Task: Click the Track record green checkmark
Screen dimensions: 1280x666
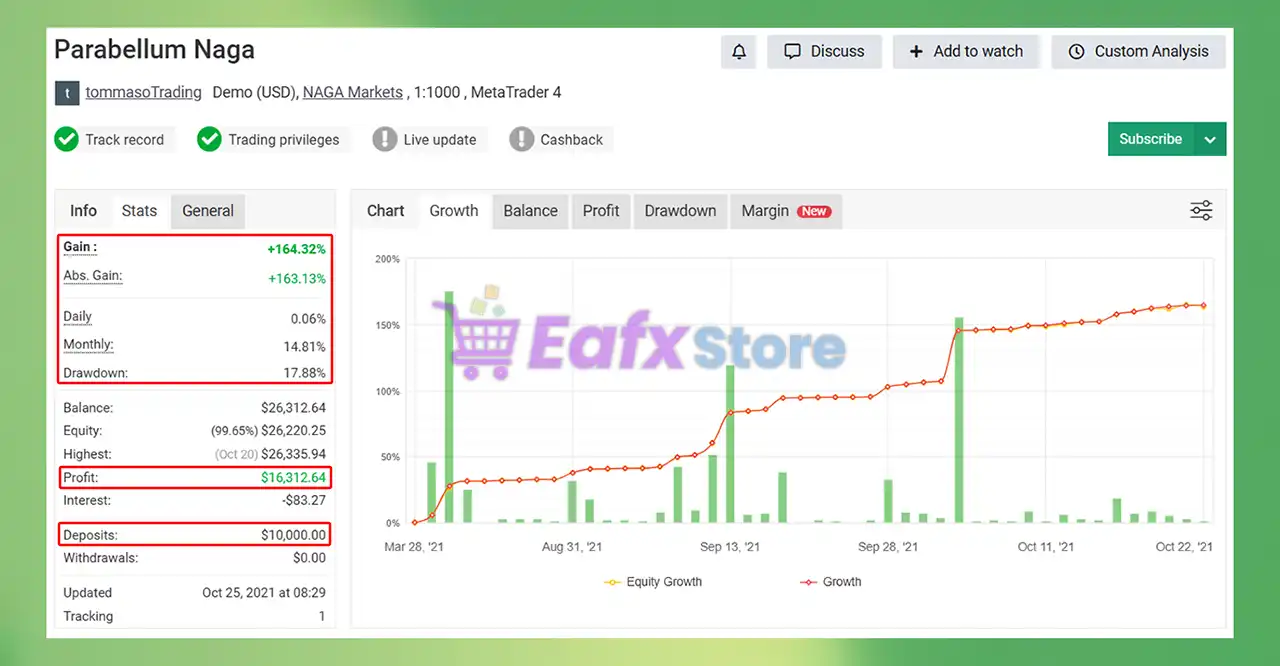Action: pyautogui.click(x=66, y=139)
